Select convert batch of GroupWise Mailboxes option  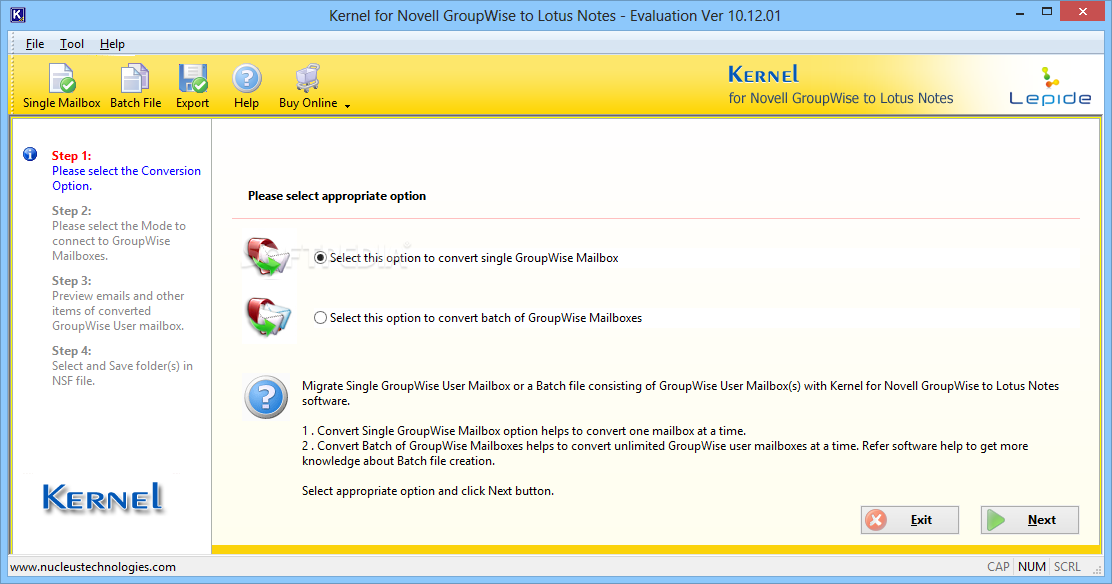pos(321,318)
